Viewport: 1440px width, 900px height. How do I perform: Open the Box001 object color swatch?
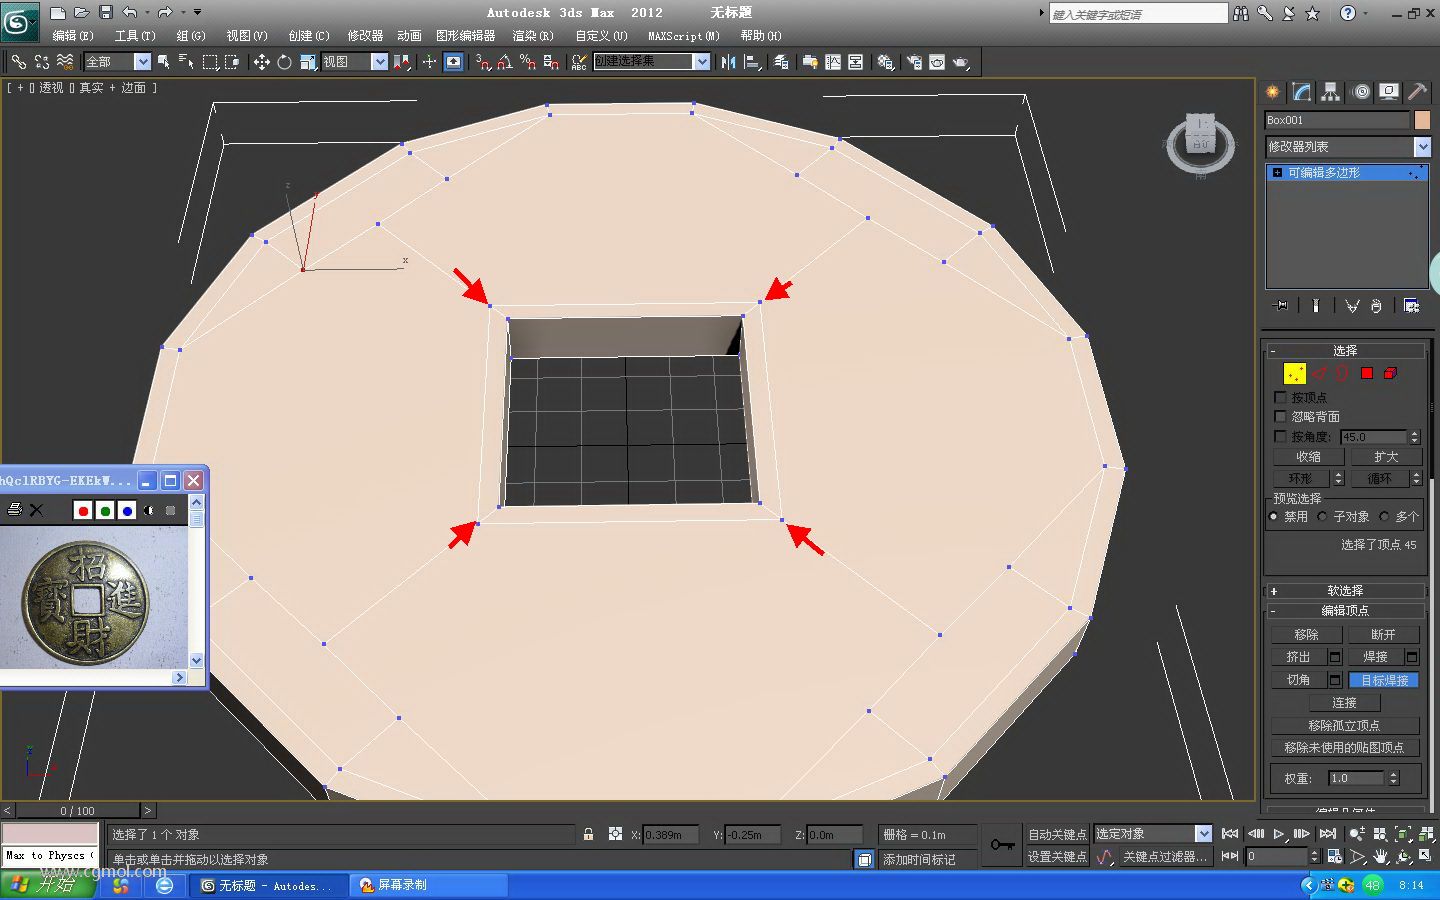pyautogui.click(x=1422, y=120)
